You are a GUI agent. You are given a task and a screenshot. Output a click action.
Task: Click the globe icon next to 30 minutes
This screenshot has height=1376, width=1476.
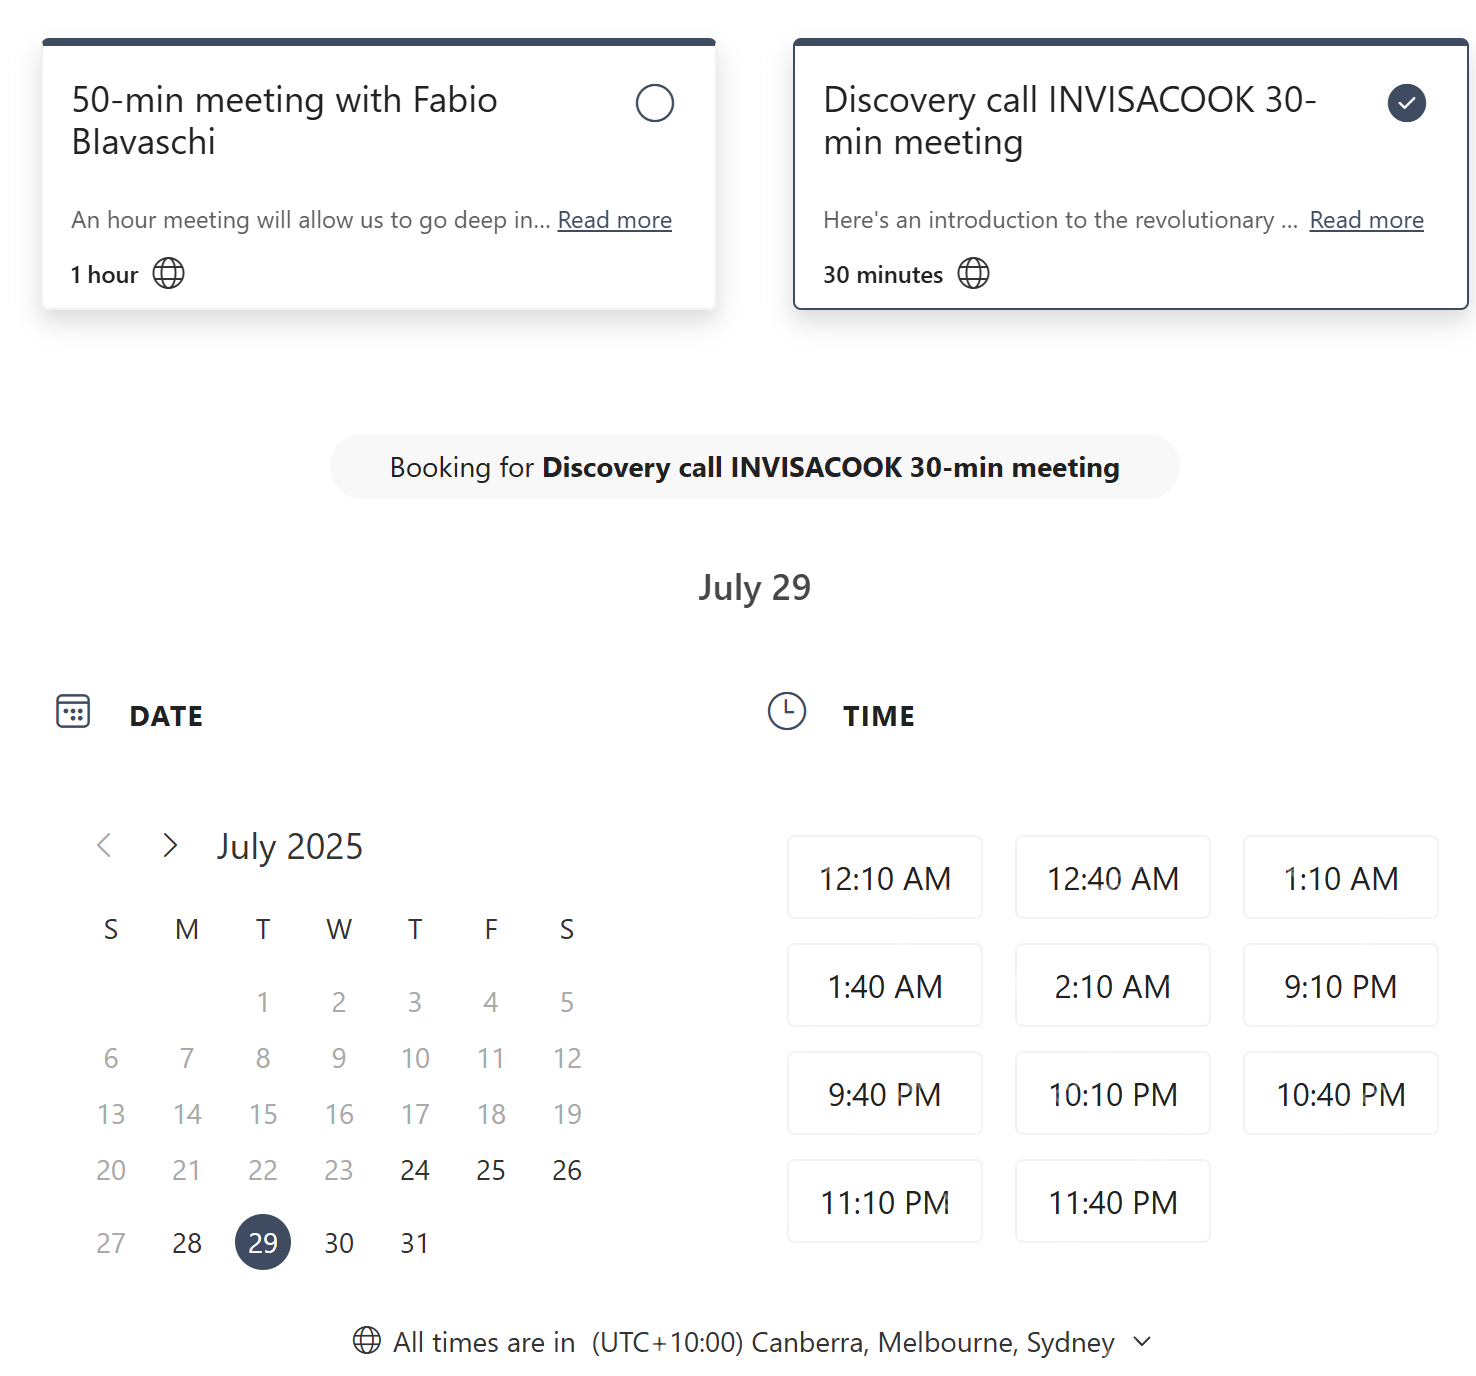click(973, 273)
